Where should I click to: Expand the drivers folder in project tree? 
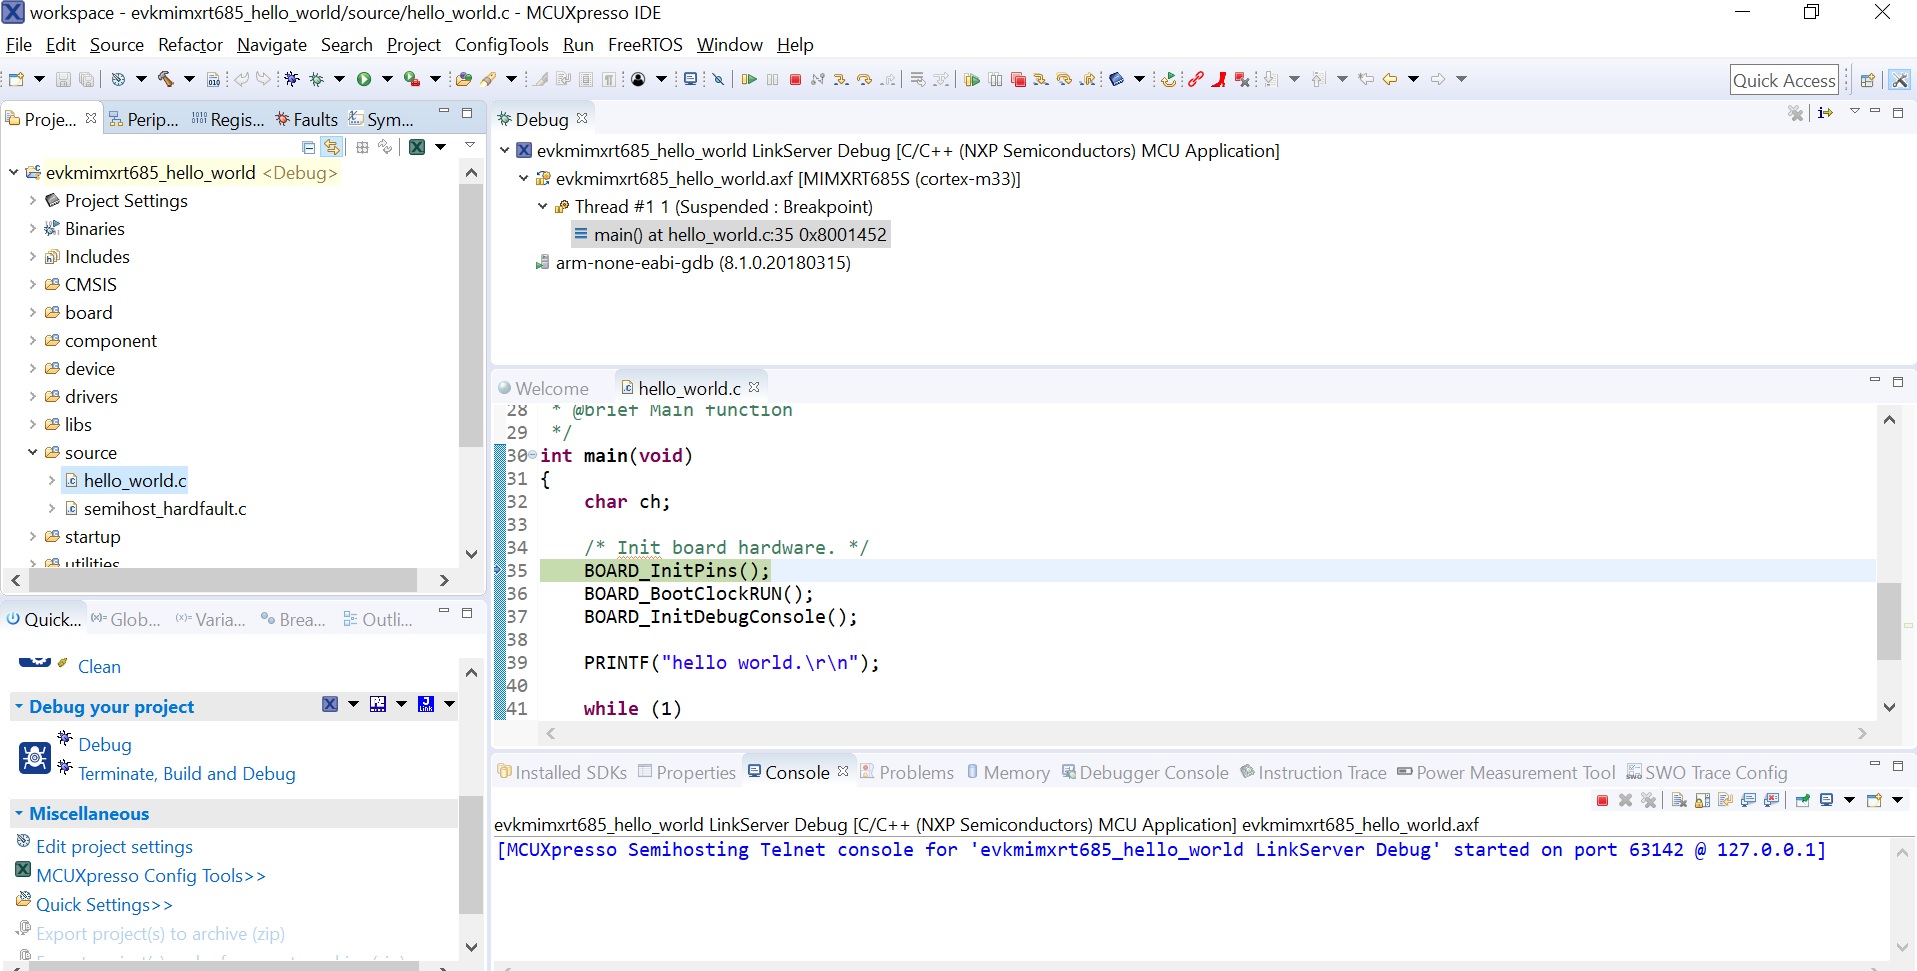[32, 397]
